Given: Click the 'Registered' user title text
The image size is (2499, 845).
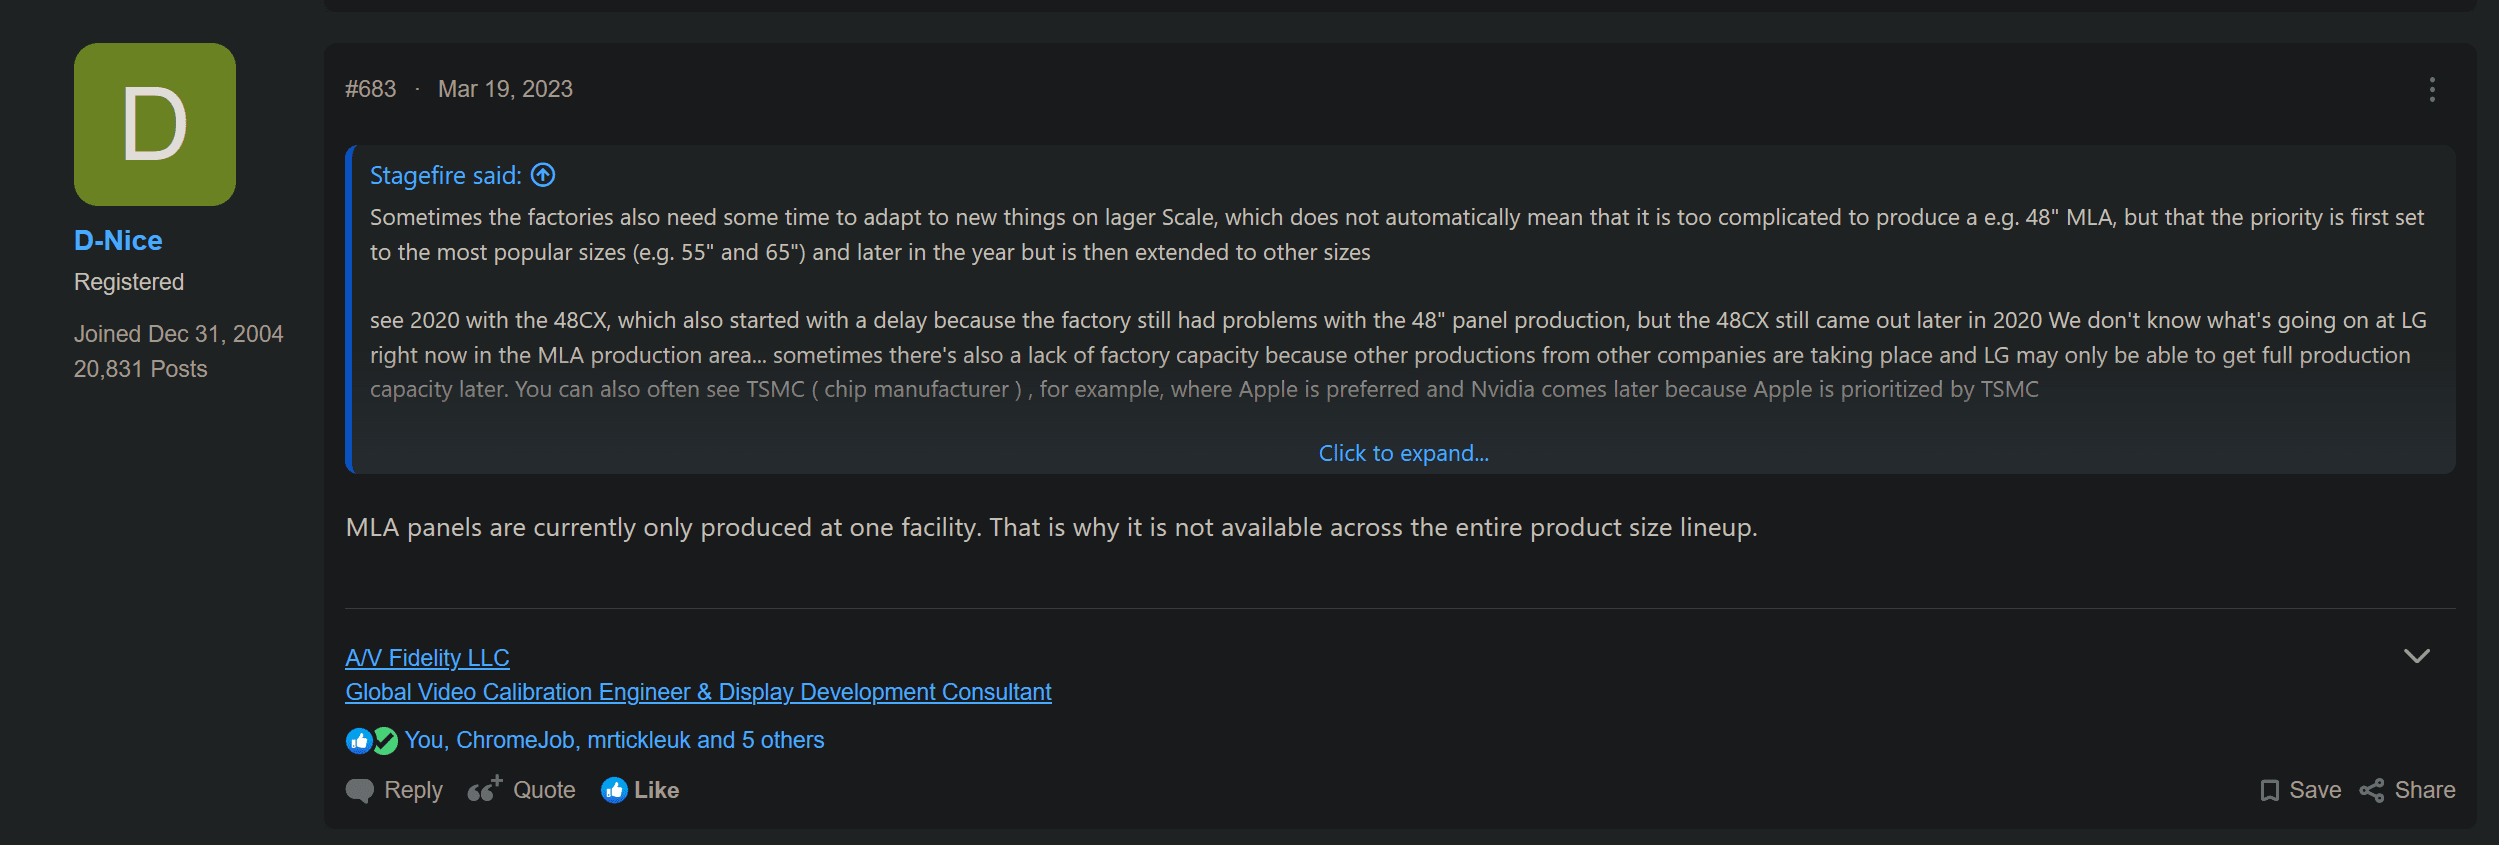Looking at the screenshot, I should (129, 282).
